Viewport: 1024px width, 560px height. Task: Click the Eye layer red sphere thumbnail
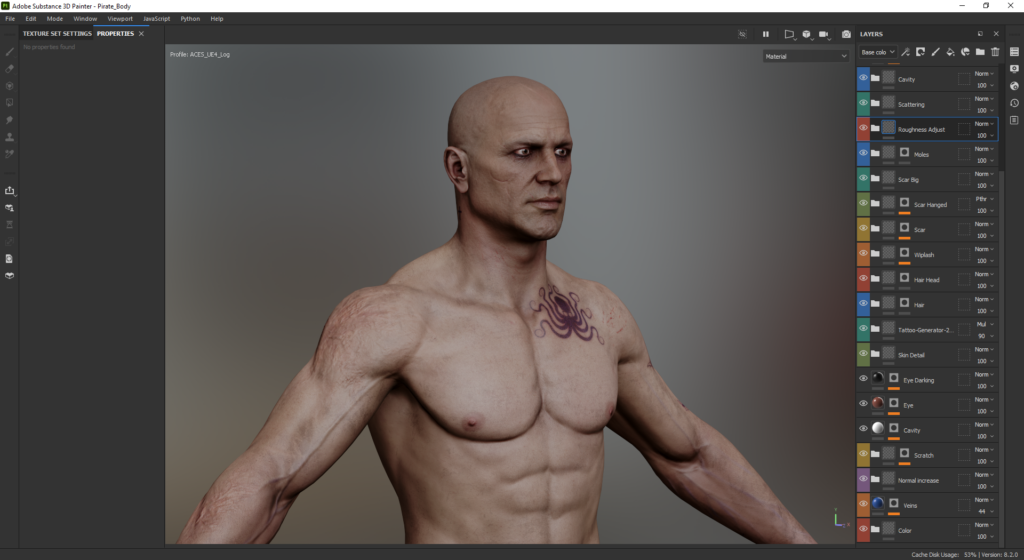coord(878,403)
